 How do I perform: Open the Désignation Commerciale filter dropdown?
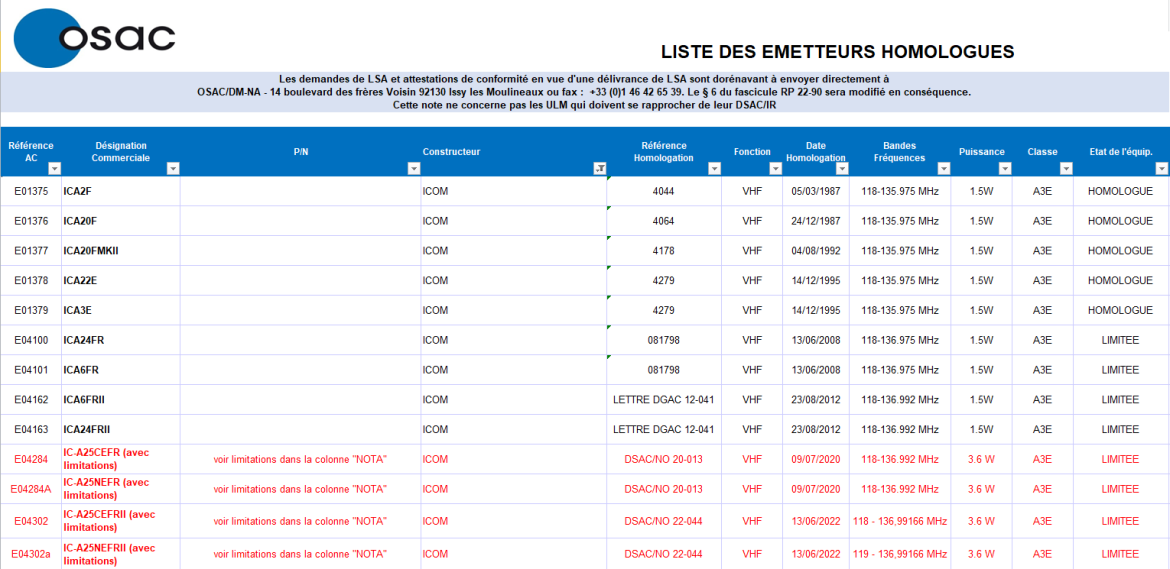173,169
